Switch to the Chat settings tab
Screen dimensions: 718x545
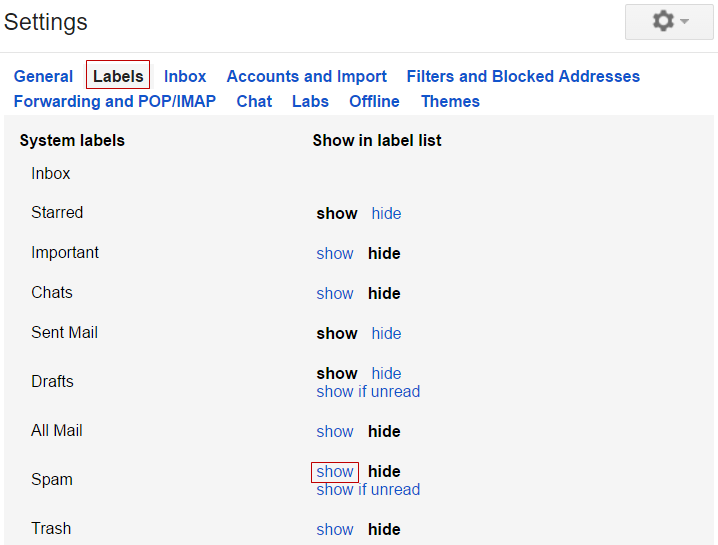254,101
